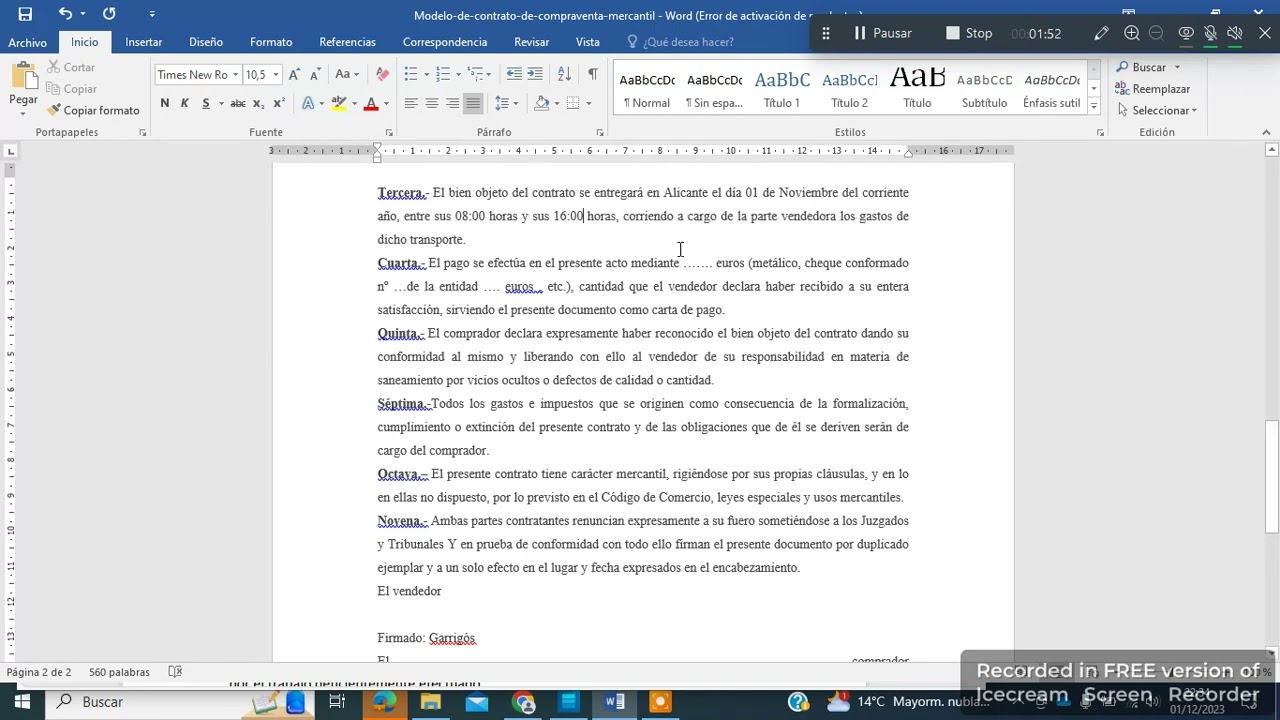Redo or repeat the last action
This screenshot has height=720, width=1280.
[x=109, y=14]
